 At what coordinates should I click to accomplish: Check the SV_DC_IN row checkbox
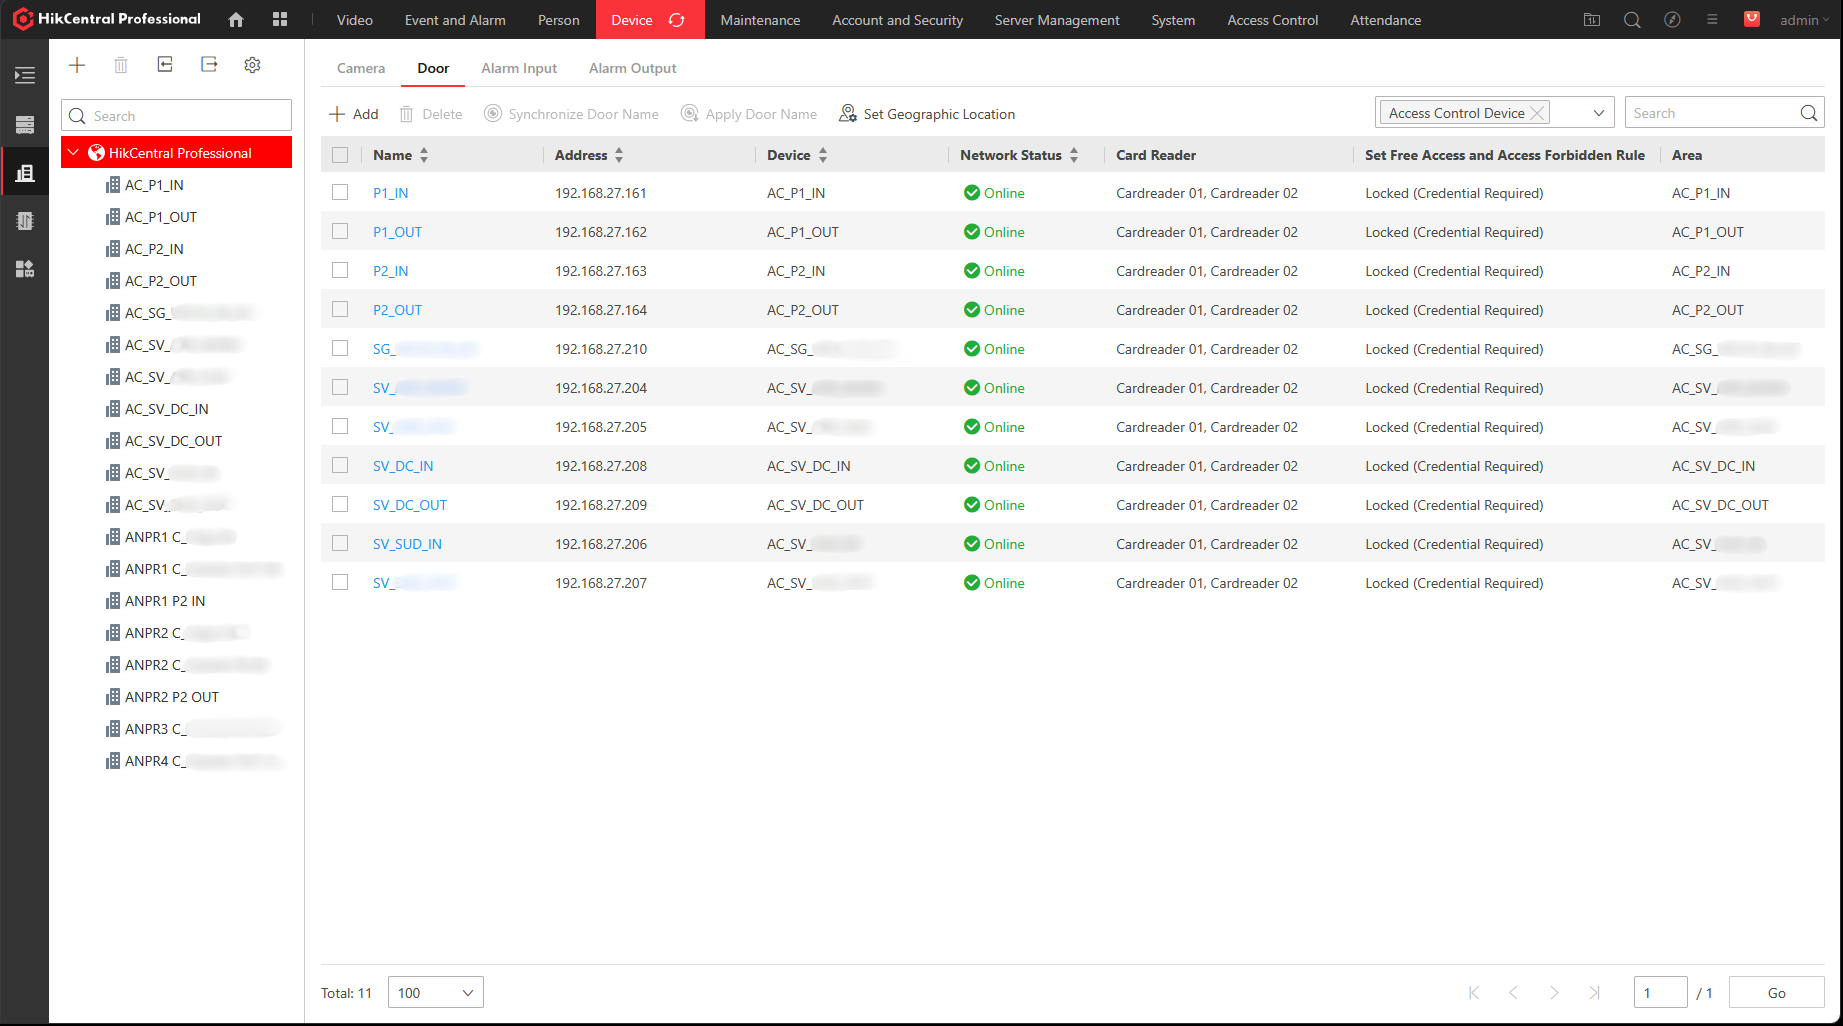tap(340, 465)
